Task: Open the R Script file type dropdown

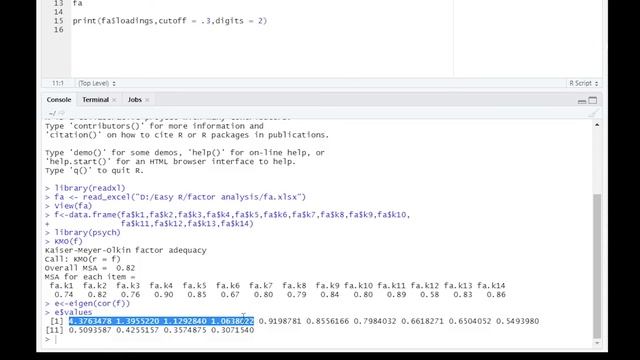Action: pos(583,83)
